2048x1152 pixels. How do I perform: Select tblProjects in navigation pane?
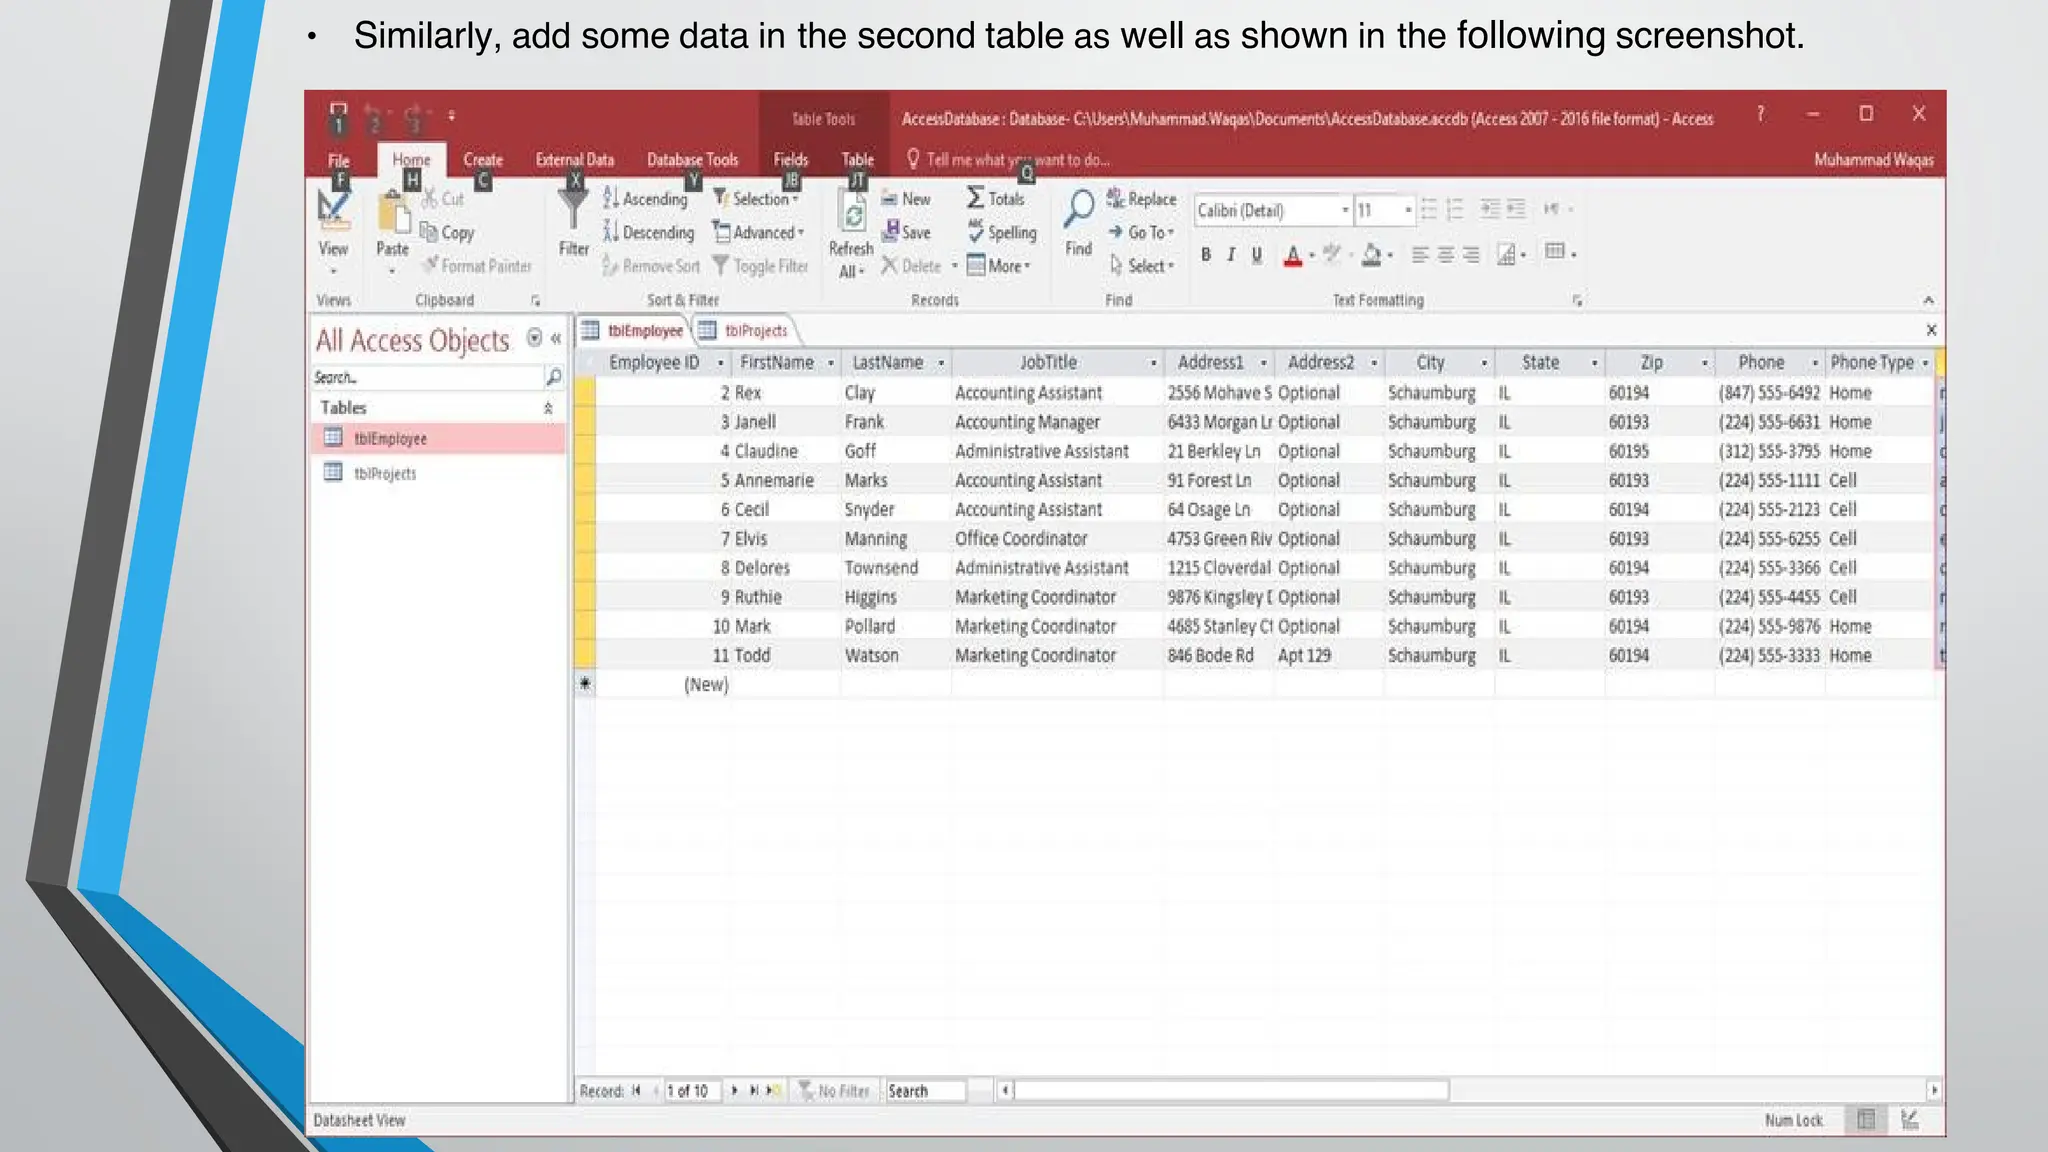(438, 473)
